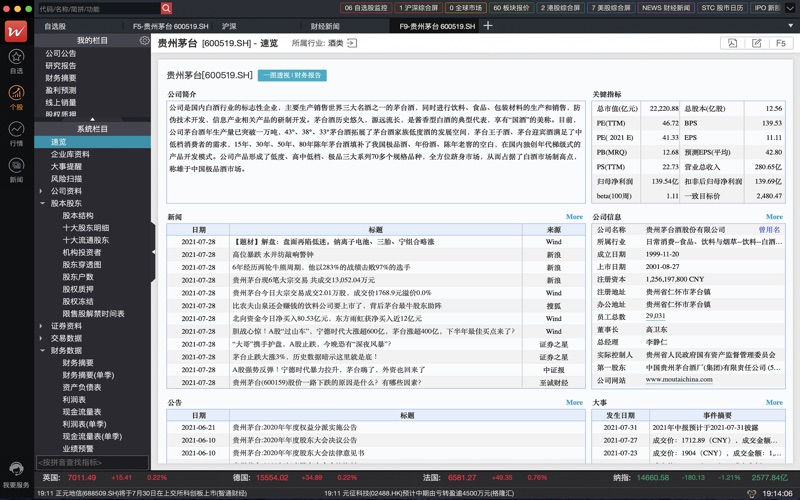Click the 一图透视 | 财务报告 button

[x=292, y=75]
